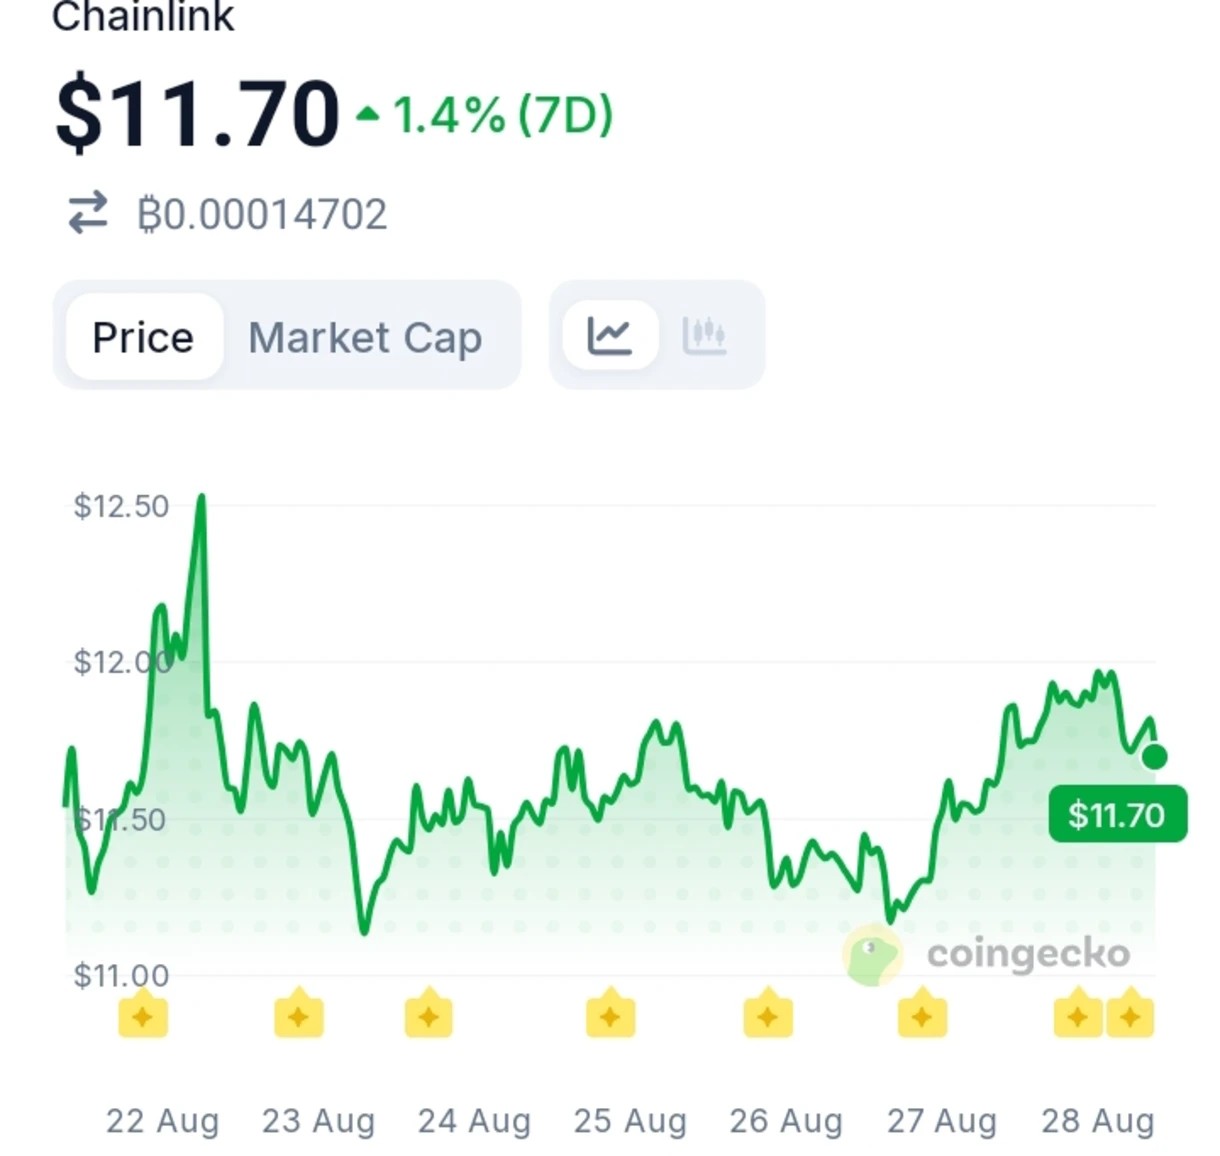Image resolution: width=1220 pixels, height=1156 pixels.
Task: Open the news star marker under 22 Aug
Action: [143, 1014]
